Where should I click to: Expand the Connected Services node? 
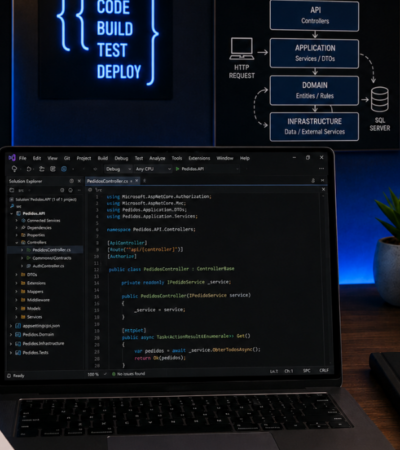17,221
